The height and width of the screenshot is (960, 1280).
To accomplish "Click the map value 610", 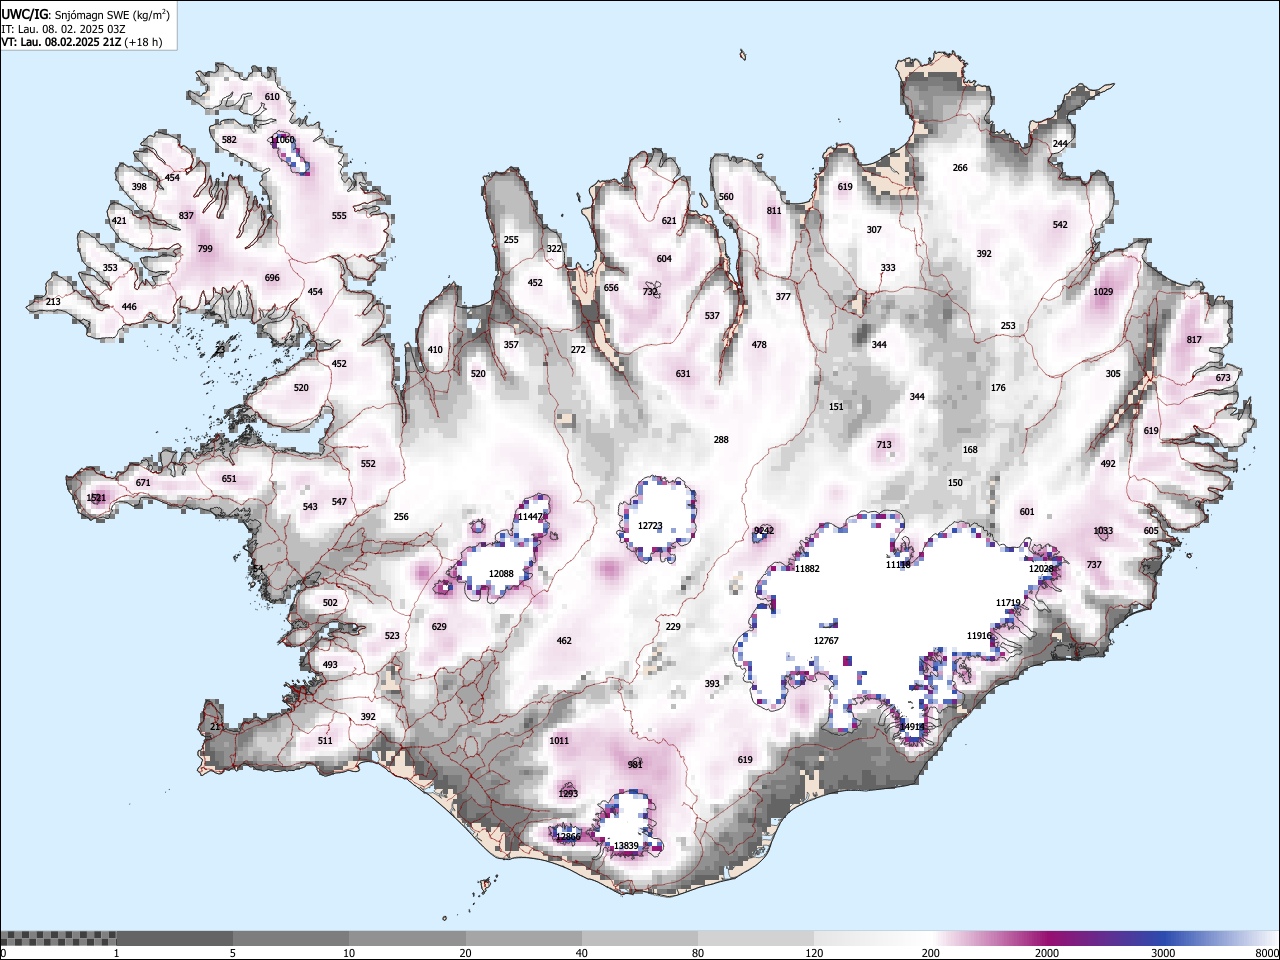I will coord(272,97).
